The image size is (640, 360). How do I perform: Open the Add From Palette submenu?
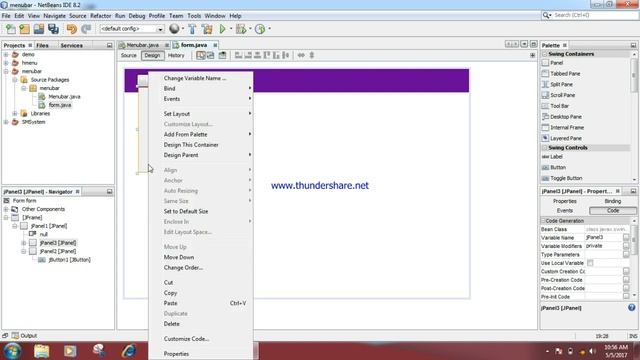(x=201, y=134)
